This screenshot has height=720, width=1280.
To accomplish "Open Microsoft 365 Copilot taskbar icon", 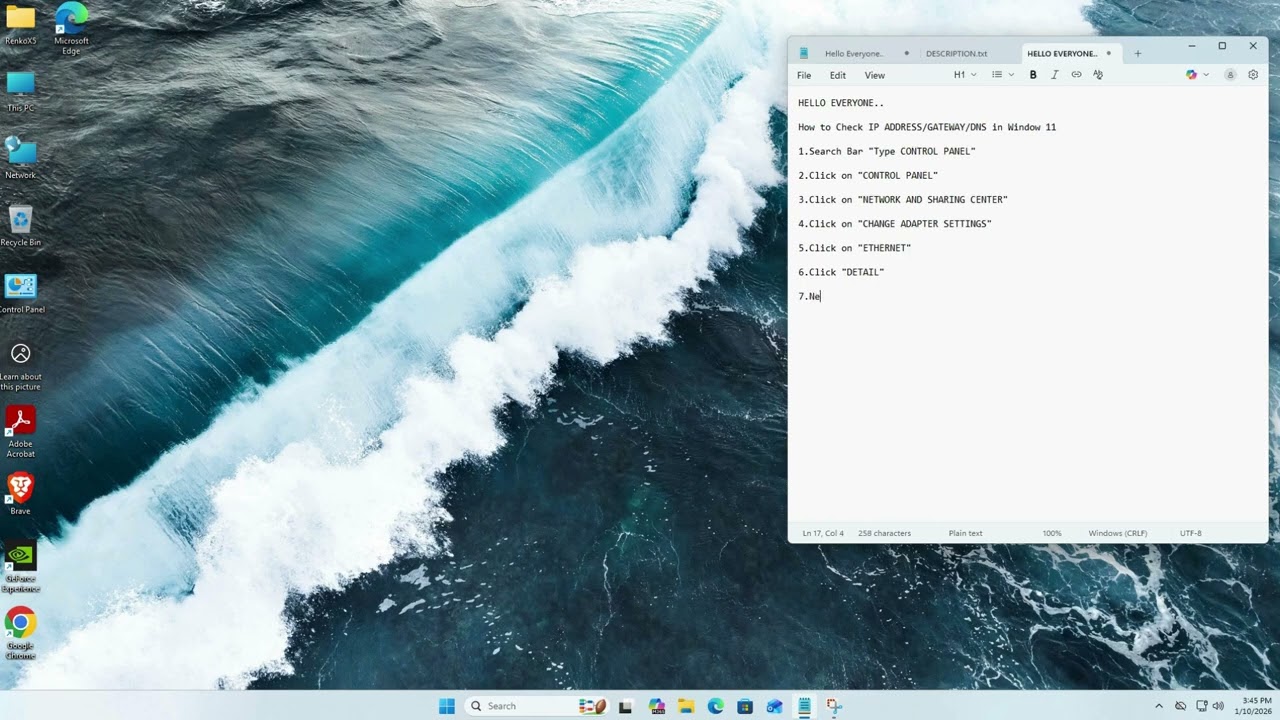I will click(656, 706).
